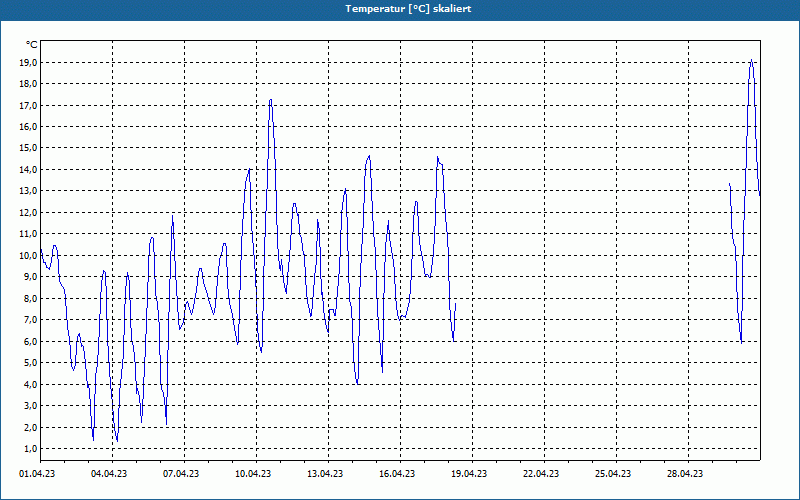This screenshot has width=800, height=500.
Task: Click the 15,0 y-axis label
Action: 28,148
